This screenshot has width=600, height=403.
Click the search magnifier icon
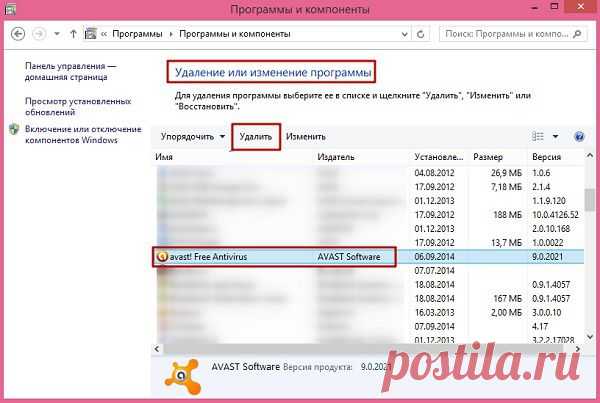pos(577,34)
